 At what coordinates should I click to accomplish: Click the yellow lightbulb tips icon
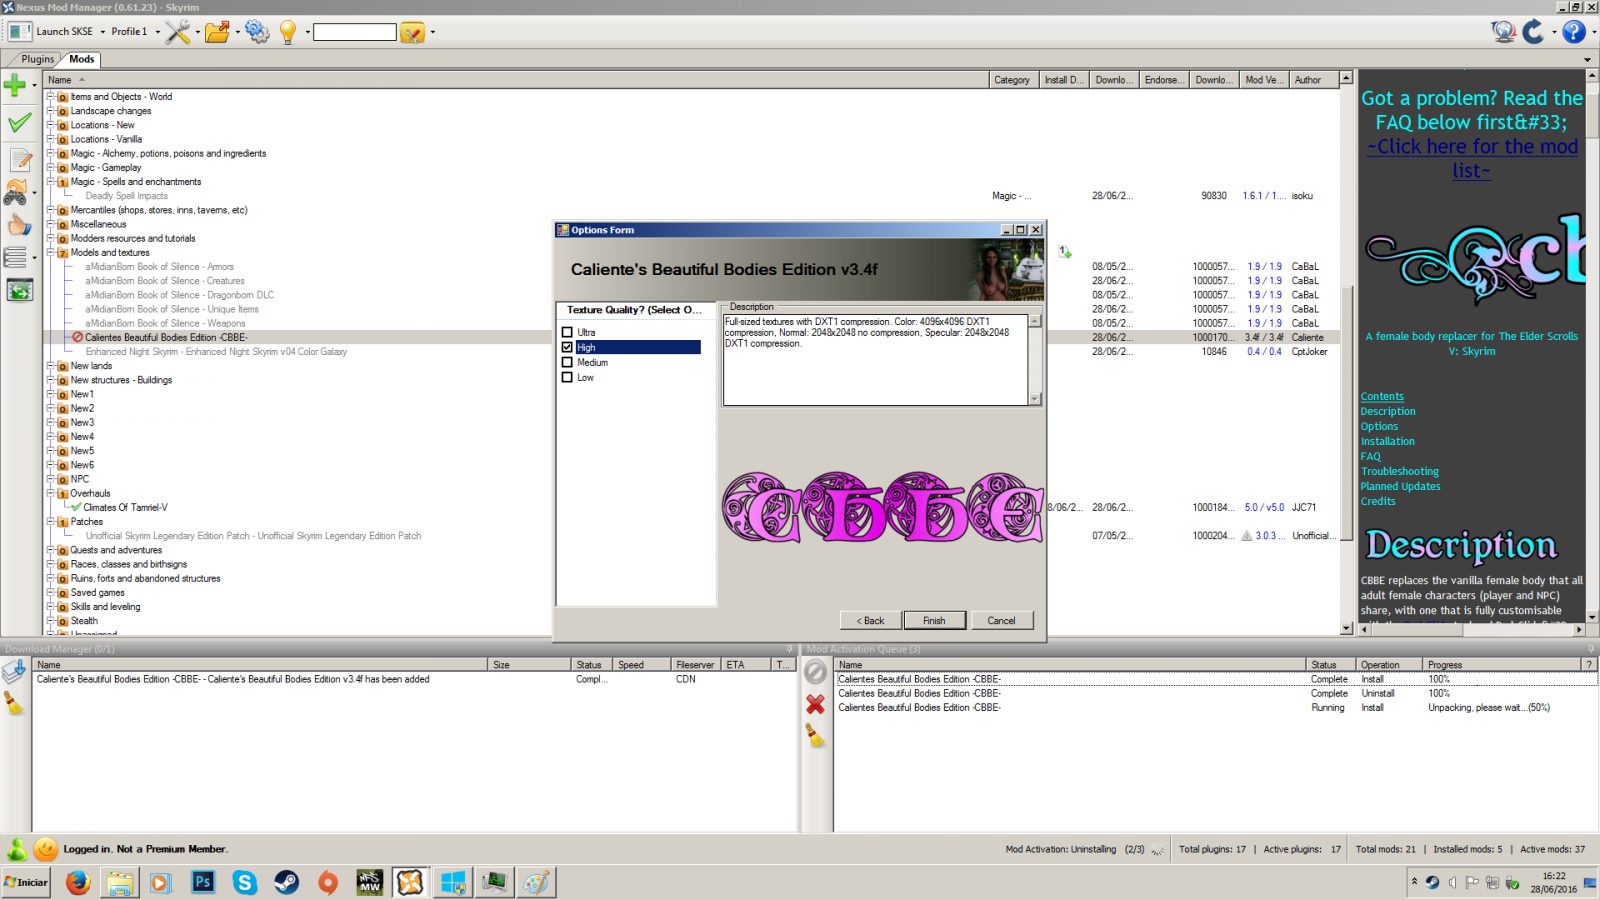[288, 32]
